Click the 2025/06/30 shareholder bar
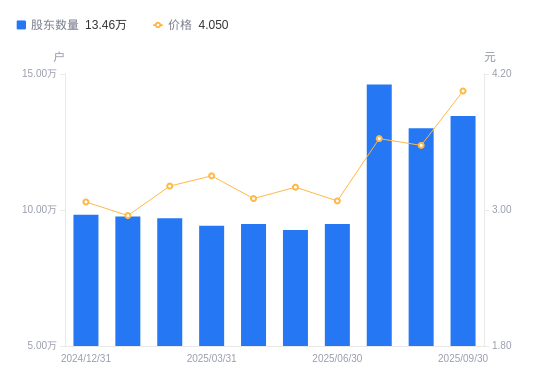The height and width of the screenshot is (381, 550). click(337, 285)
